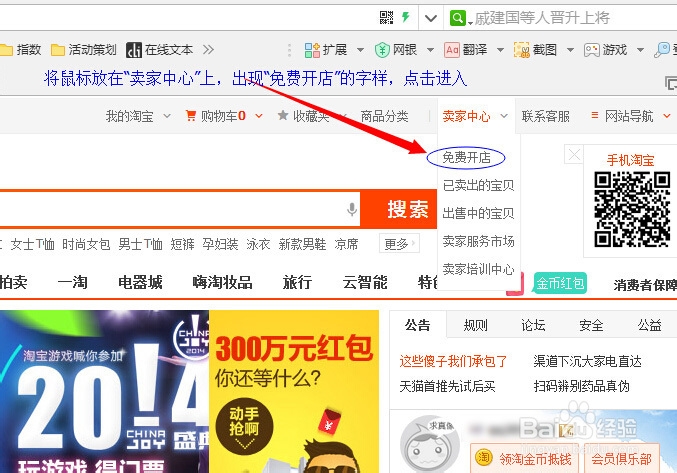Open 商品分类 in the top navigation
Image resolution: width=677 pixels, height=473 pixels.
[x=384, y=116]
